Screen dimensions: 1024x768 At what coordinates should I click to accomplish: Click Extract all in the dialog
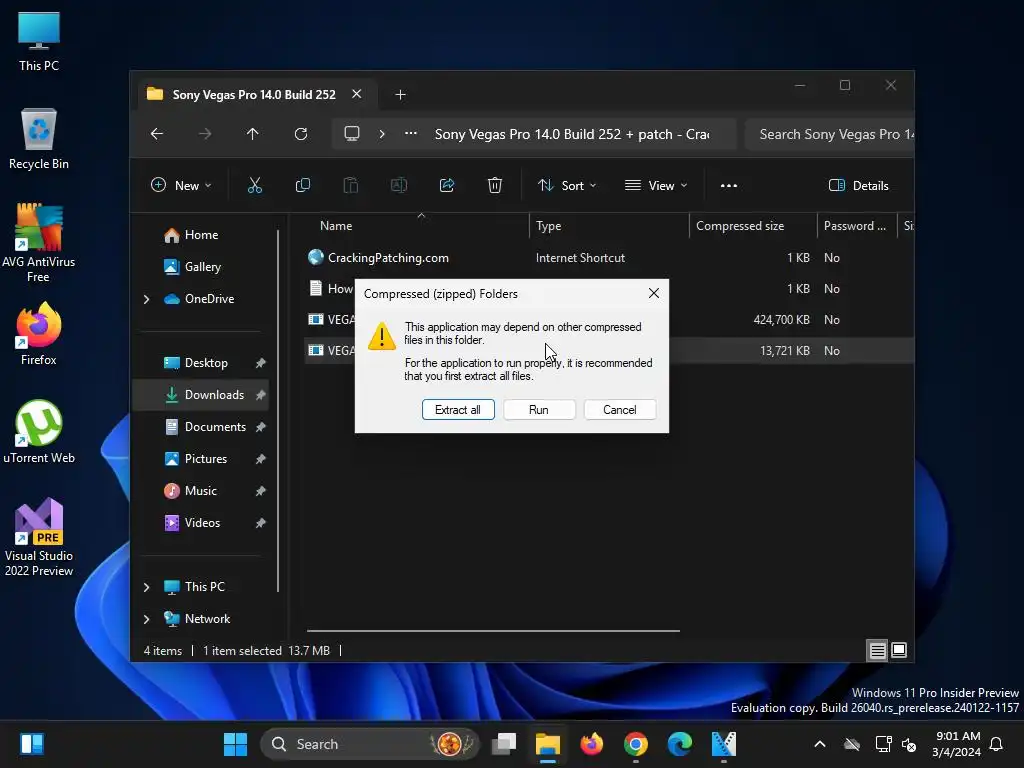[x=458, y=409]
